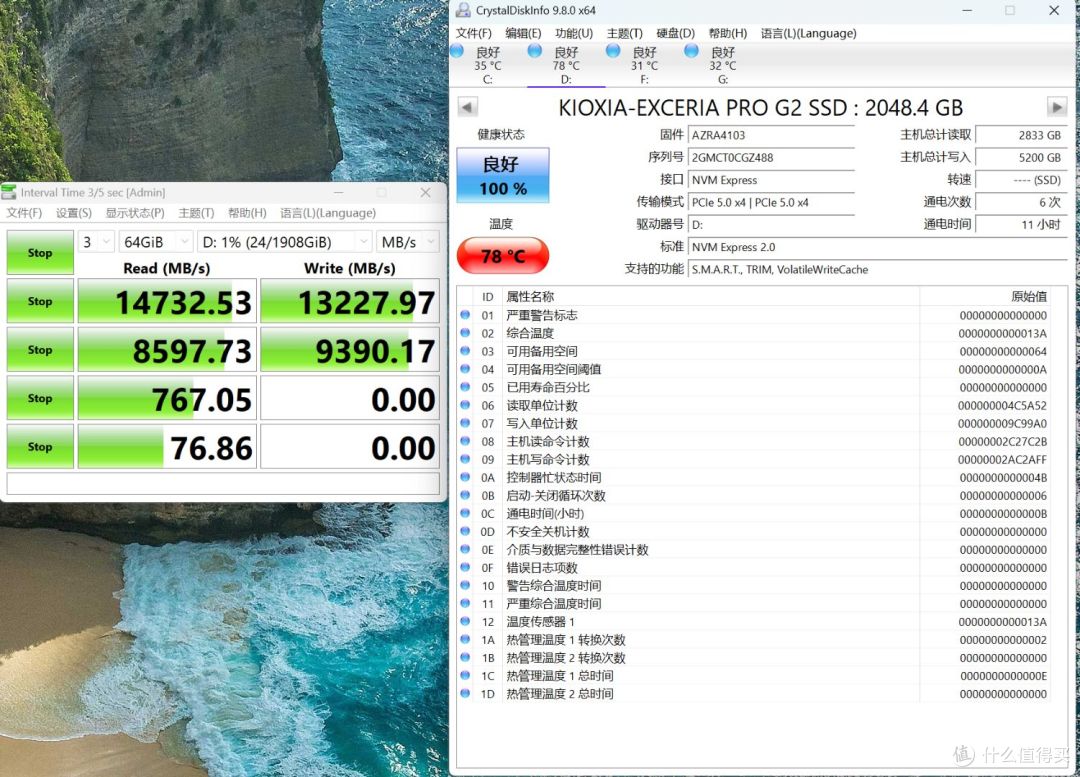Click the 属性名称 column header
This screenshot has height=777, width=1080.
click(x=711, y=297)
